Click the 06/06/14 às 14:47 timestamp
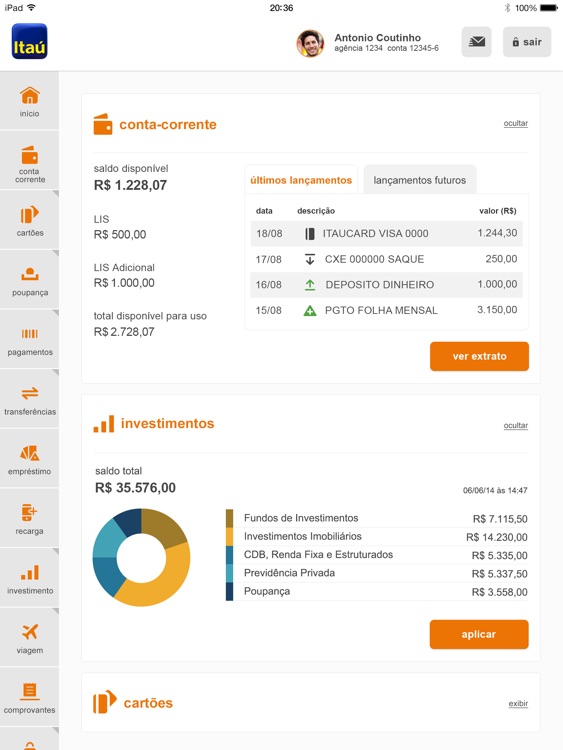Image resolution: width=563 pixels, height=750 pixels. pyautogui.click(x=495, y=490)
